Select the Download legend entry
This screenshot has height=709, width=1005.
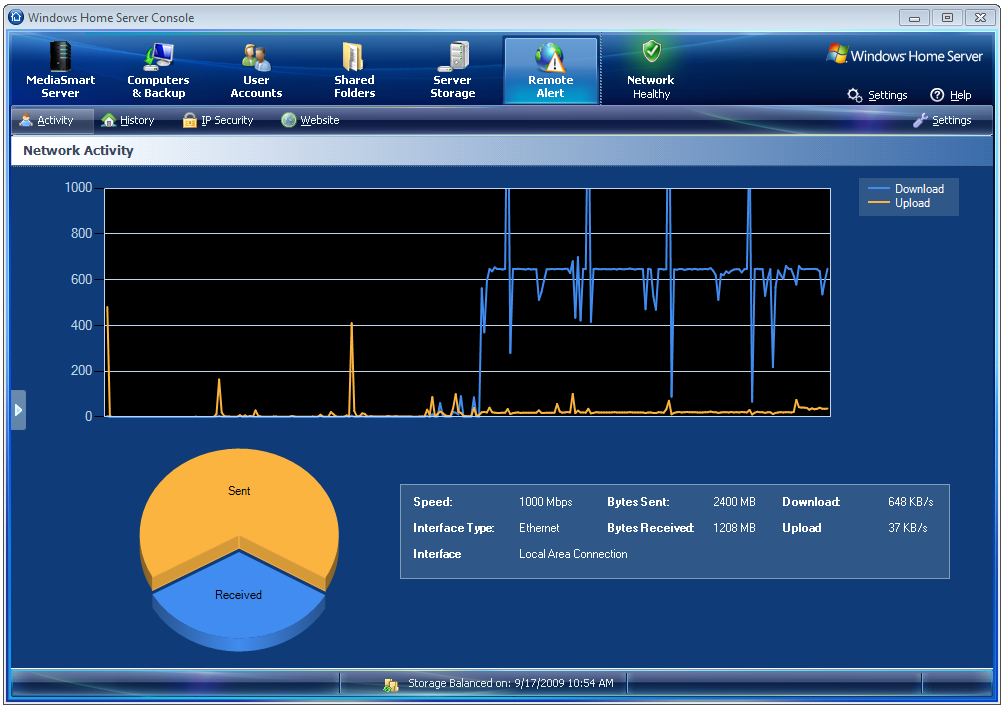[x=906, y=188]
